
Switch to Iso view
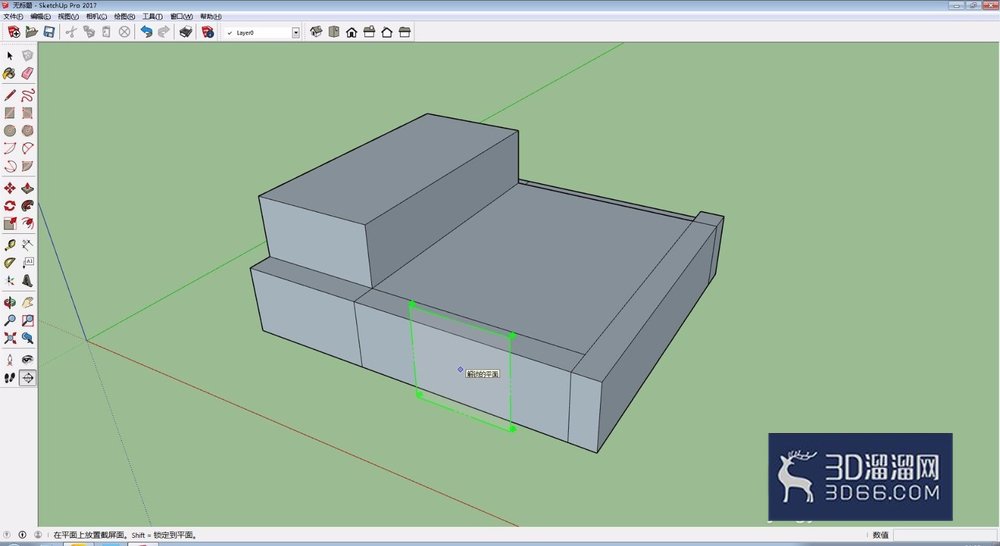click(316, 32)
